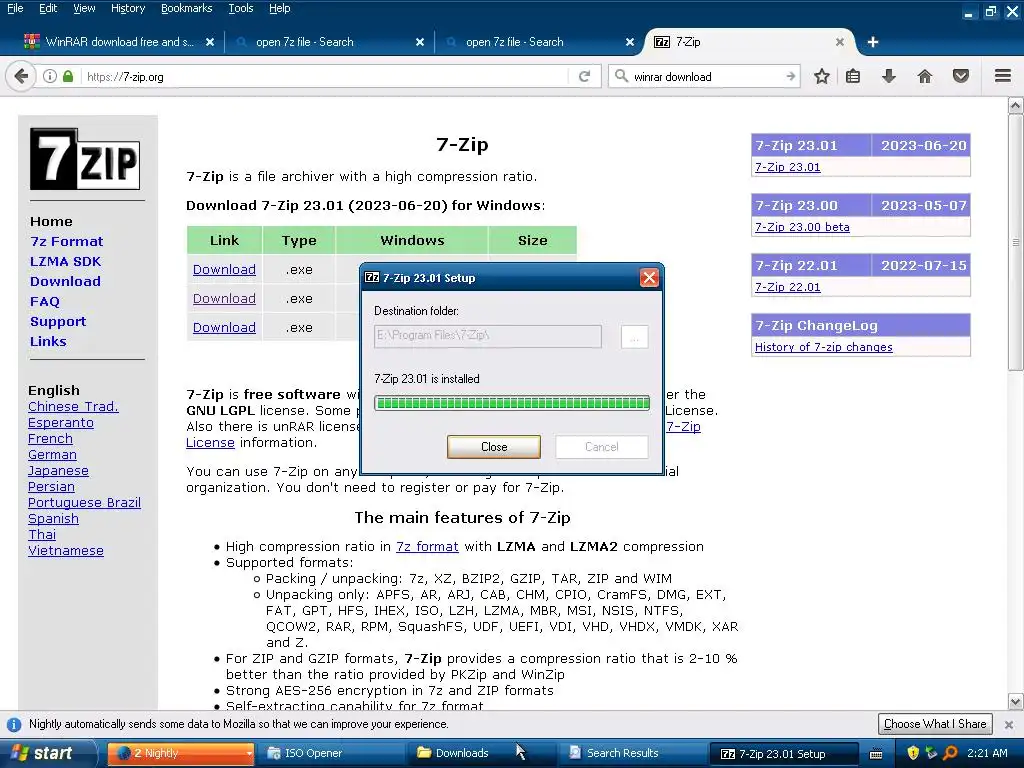Image resolution: width=1024 pixels, height=768 pixels.
Task: Bookmark this page with the star icon
Action: [x=822, y=76]
